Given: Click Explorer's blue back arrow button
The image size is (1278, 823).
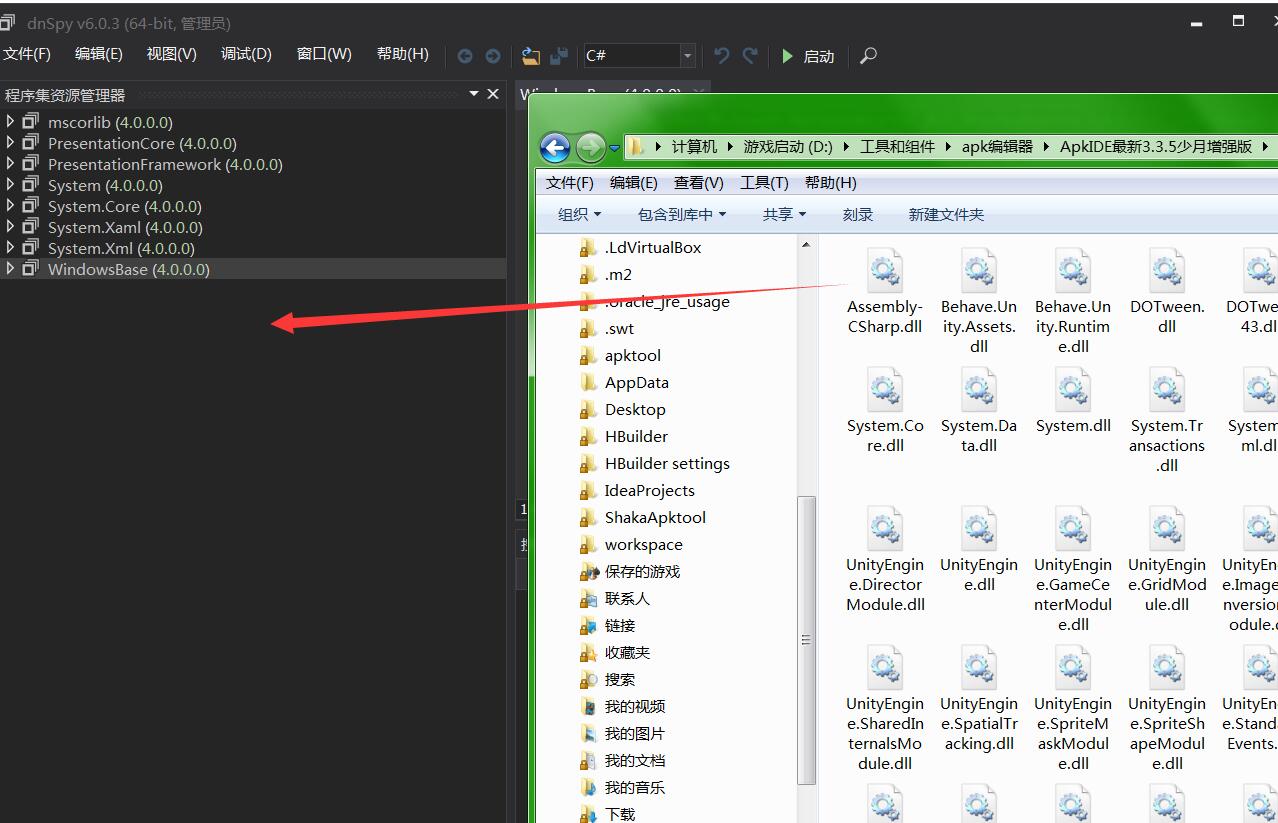Looking at the screenshot, I should [x=555, y=148].
